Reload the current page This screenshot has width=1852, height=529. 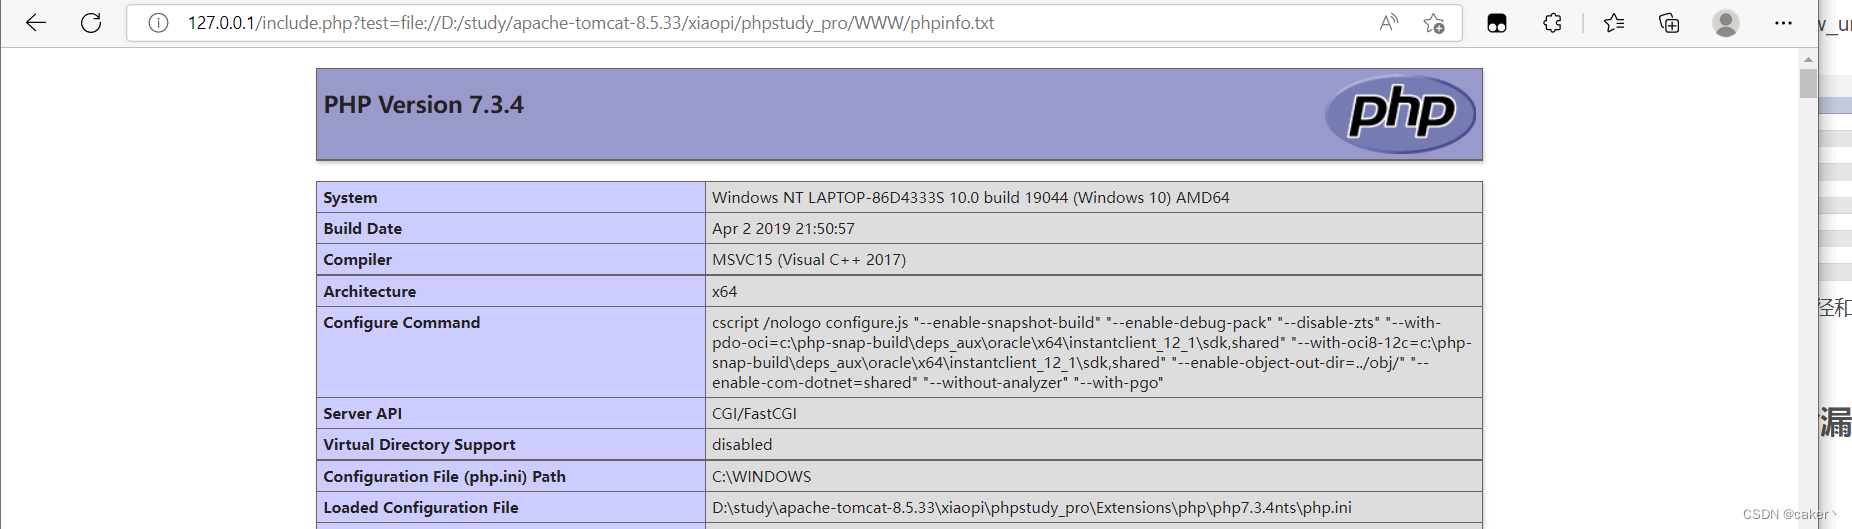(x=91, y=23)
